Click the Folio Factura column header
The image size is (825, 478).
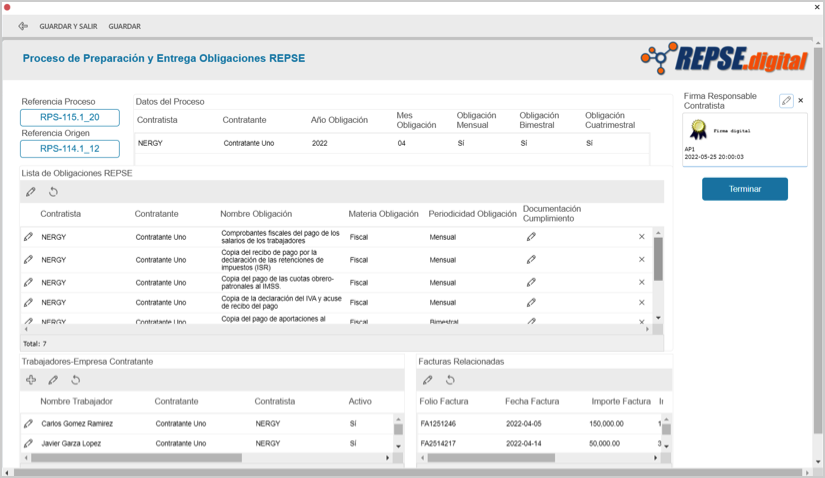tap(444, 401)
